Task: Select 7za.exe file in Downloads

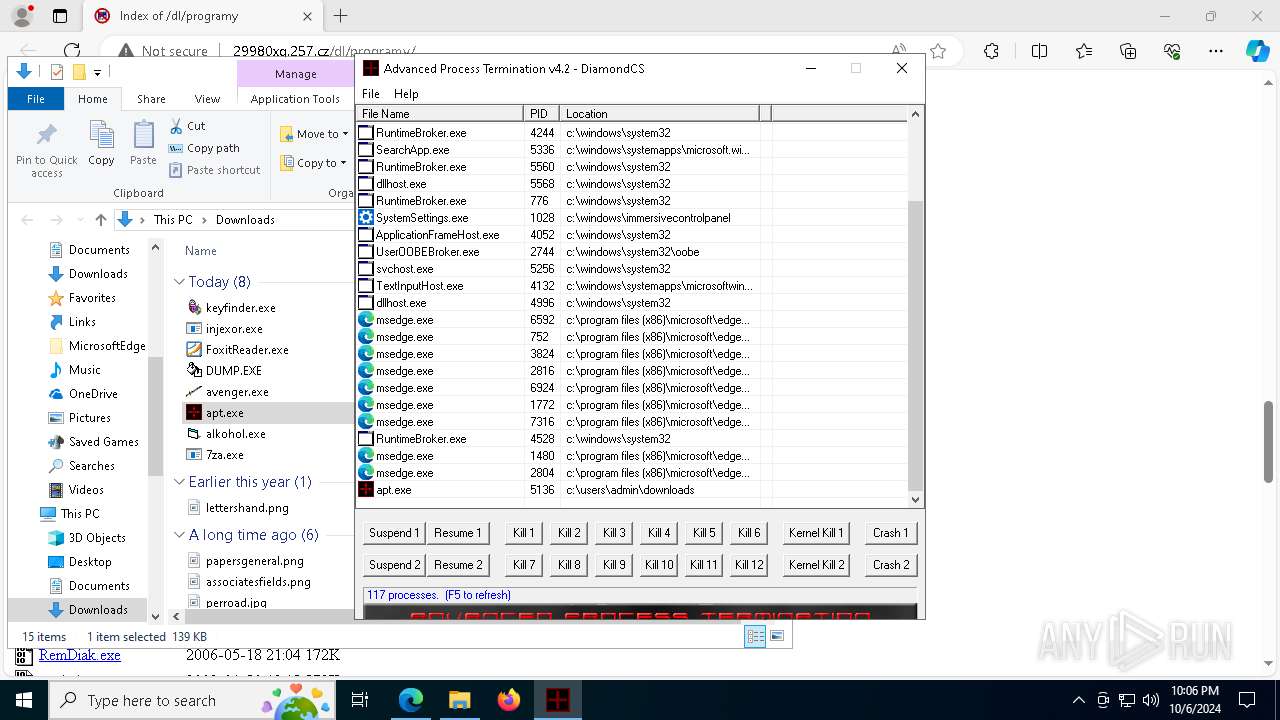Action: (224, 455)
